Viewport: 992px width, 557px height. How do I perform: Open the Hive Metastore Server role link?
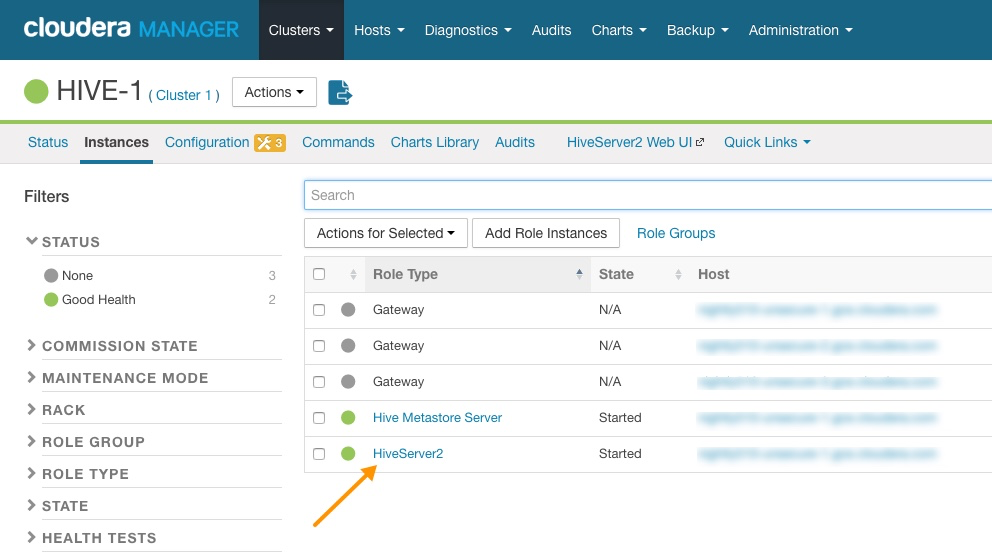(437, 418)
